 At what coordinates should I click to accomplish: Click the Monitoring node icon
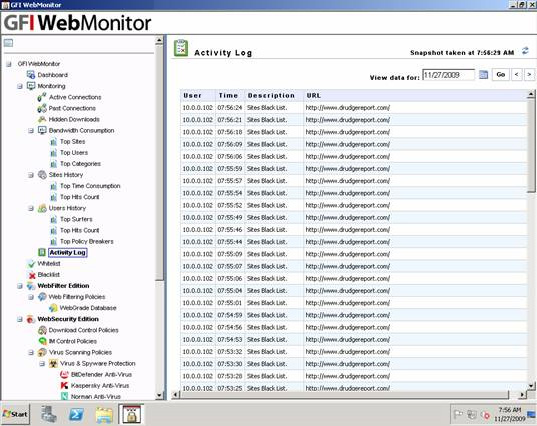(31, 86)
